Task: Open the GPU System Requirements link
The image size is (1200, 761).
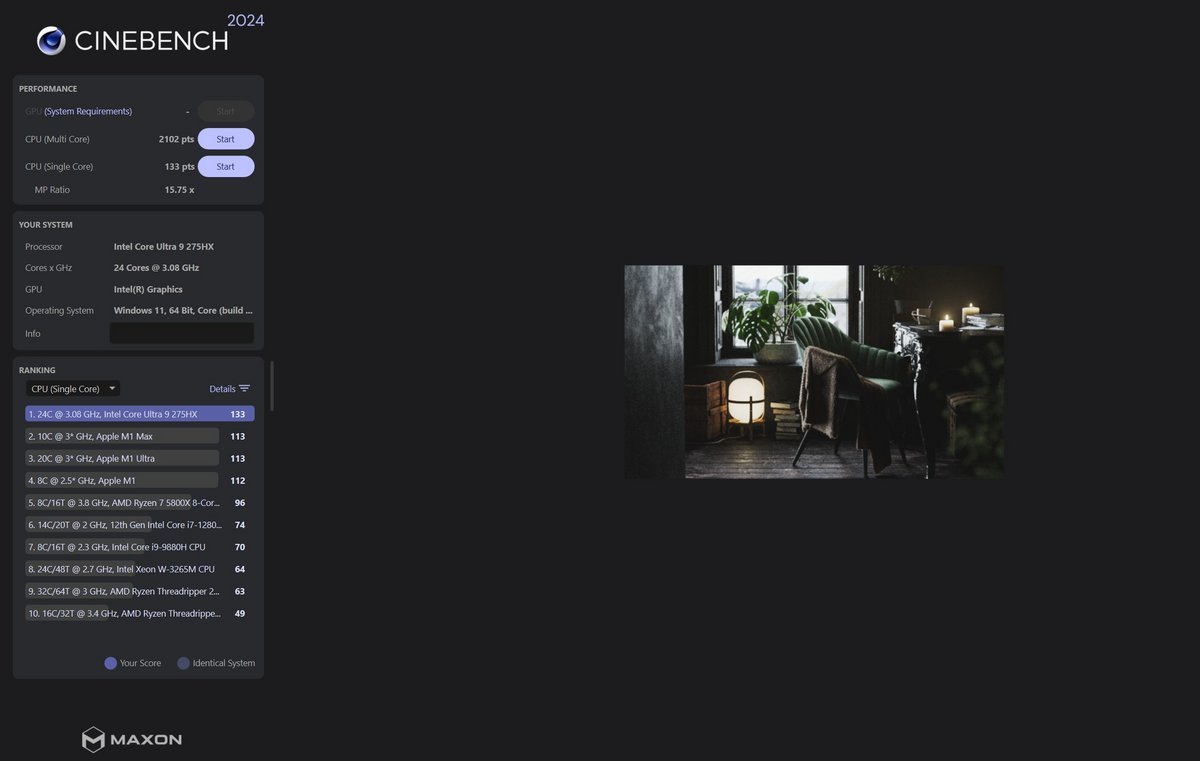Action: [x=88, y=111]
